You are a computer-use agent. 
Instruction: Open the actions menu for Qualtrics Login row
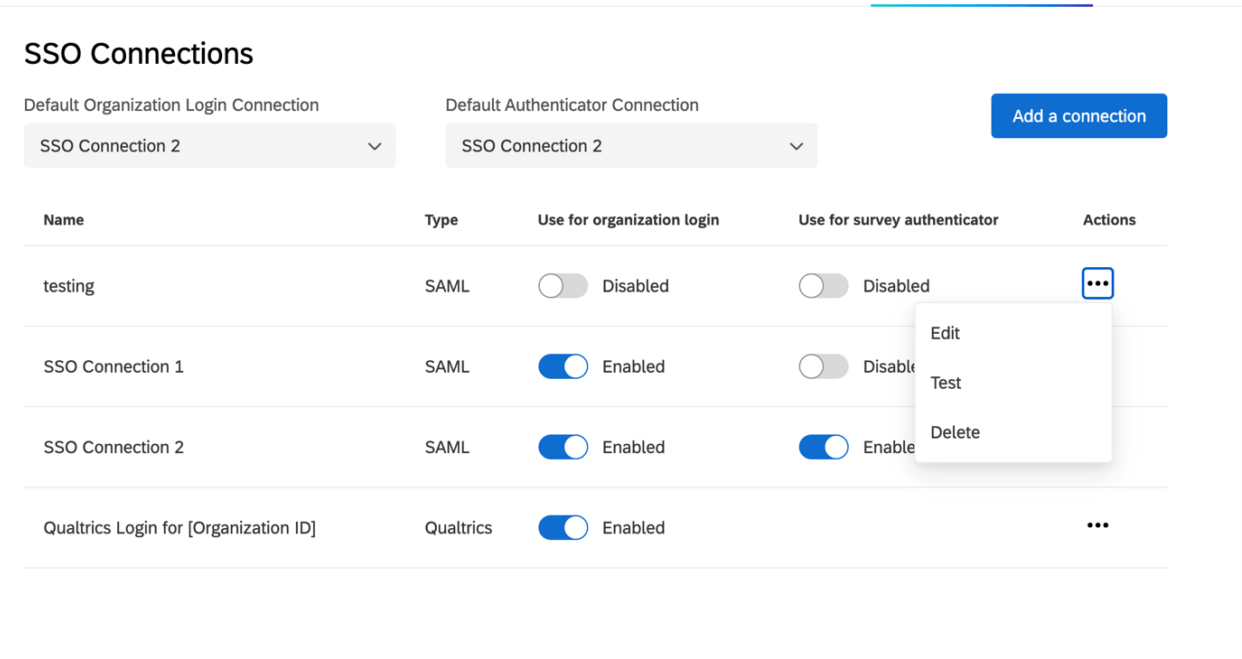tap(1097, 525)
